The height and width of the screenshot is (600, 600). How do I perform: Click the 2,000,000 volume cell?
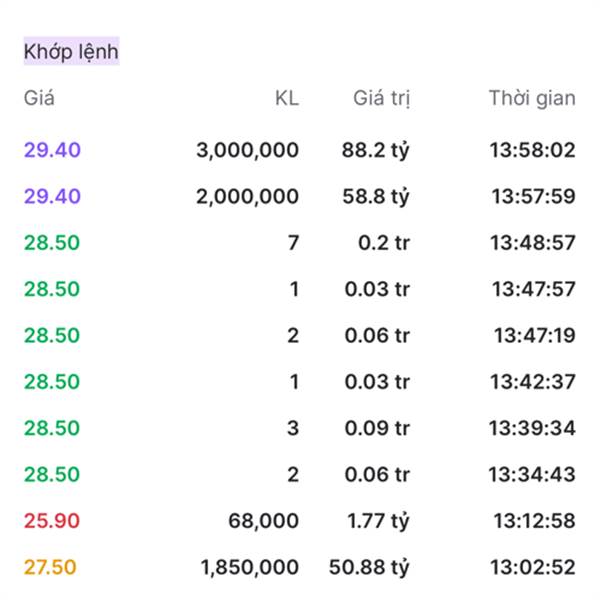coord(247,196)
